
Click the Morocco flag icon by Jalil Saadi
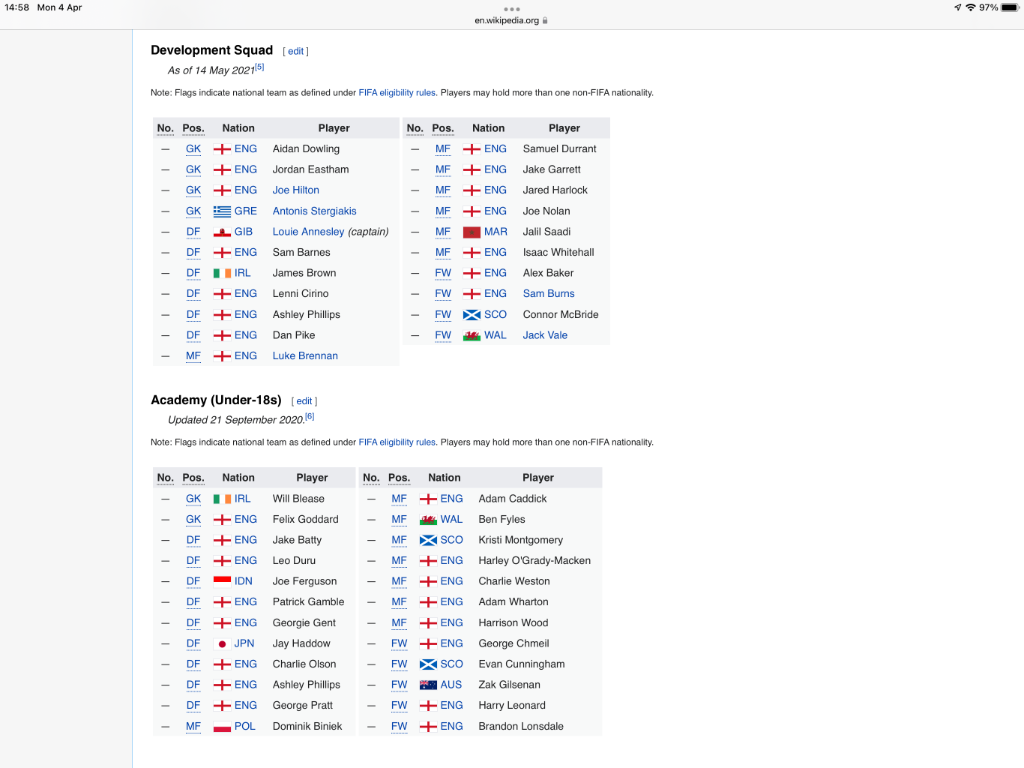(x=472, y=232)
